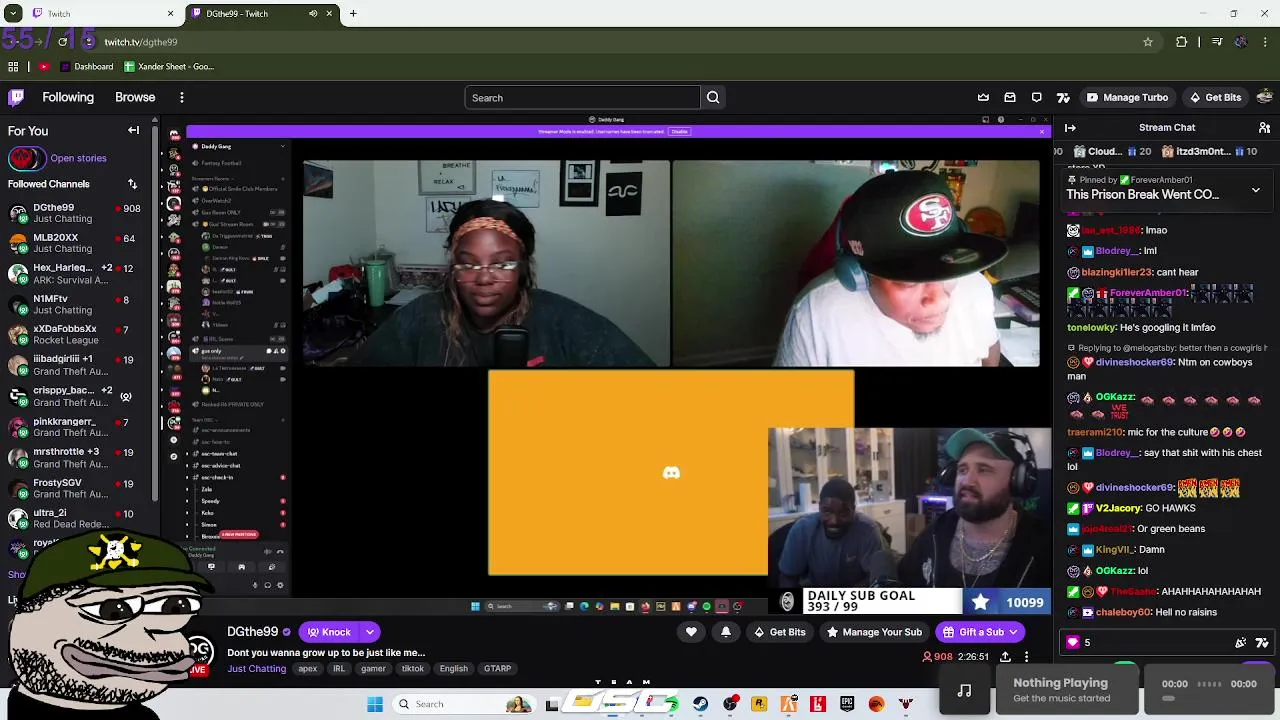Click the Windows taskbar search box
The image size is (1280, 720).
[x=466, y=704]
